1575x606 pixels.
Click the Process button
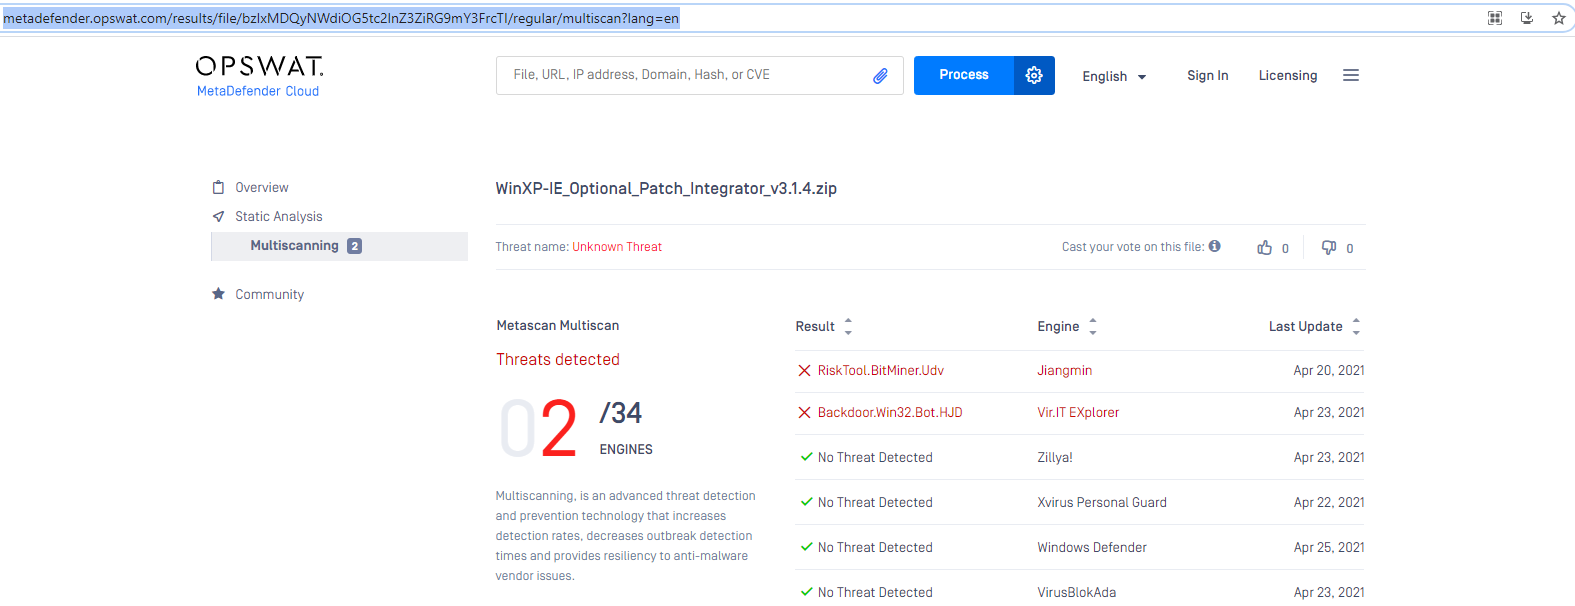point(964,75)
